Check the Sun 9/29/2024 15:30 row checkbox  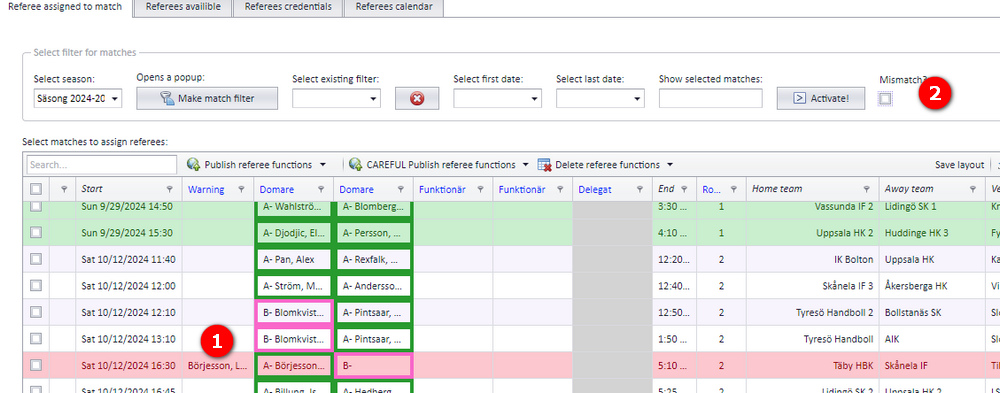(36, 232)
